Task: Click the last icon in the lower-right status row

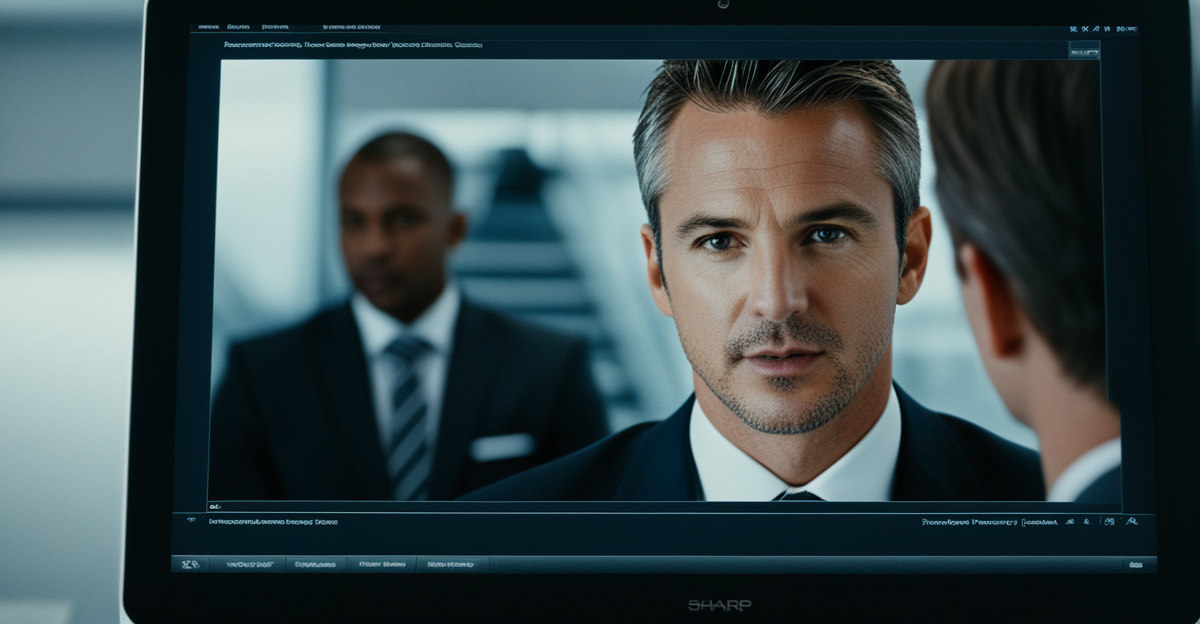Action: pos(1132,521)
